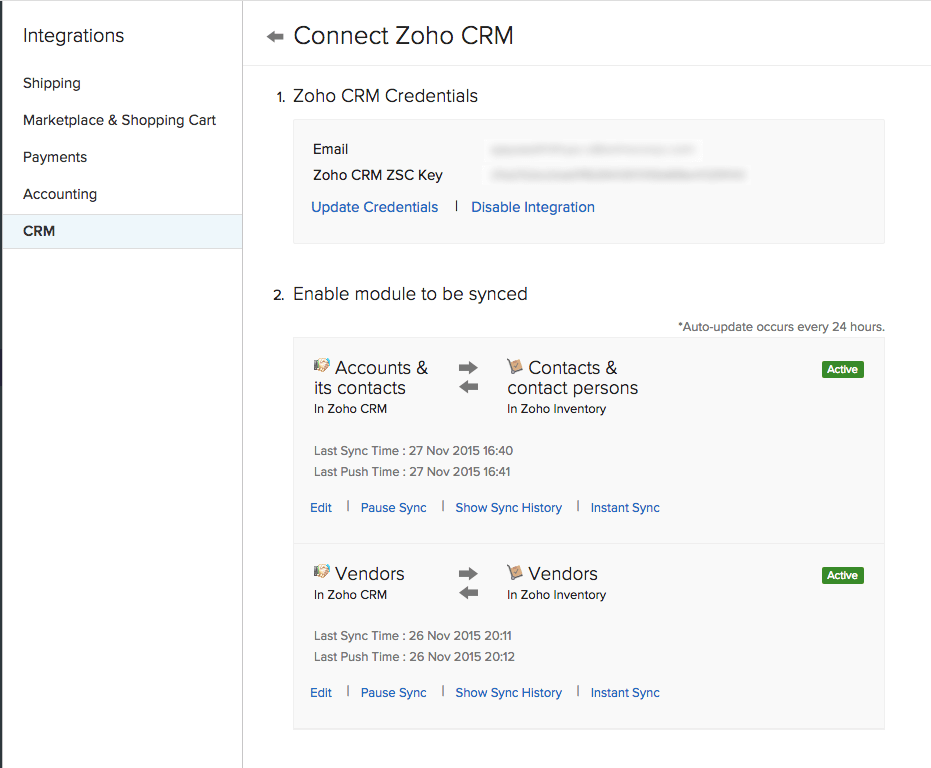Viewport: 931px width, 768px height.
Task: Edit the Accounts & contacts sync module
Action: click(x=321, y=508)
